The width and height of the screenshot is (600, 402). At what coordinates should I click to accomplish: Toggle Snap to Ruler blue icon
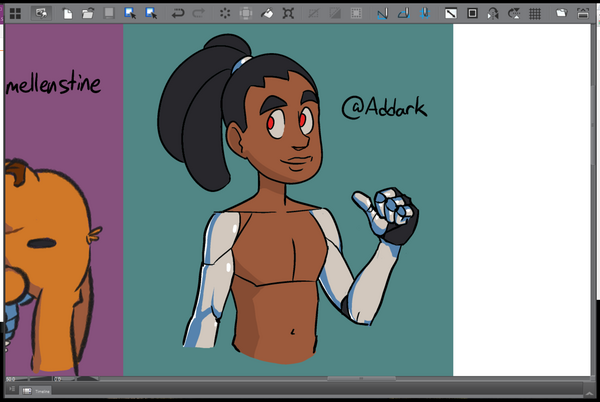[x=382, y=14]
